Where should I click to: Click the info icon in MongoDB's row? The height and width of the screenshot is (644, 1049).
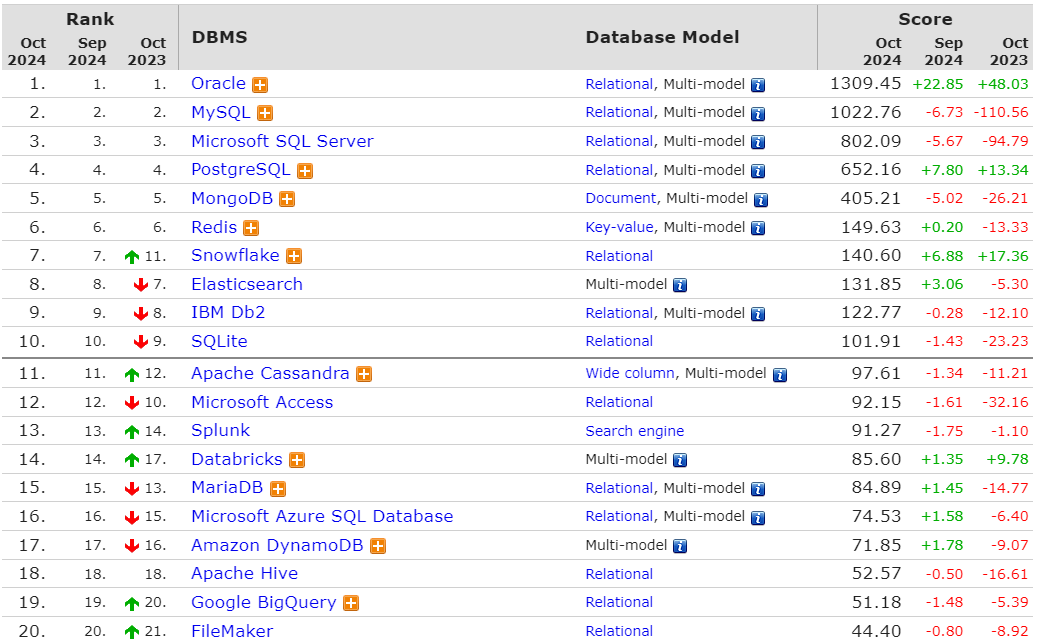pos(761,200)
